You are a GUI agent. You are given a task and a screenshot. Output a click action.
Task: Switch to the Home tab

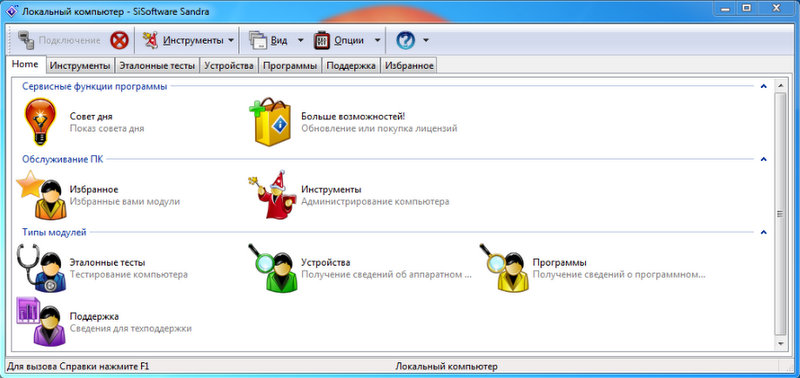tap(25, 64)
